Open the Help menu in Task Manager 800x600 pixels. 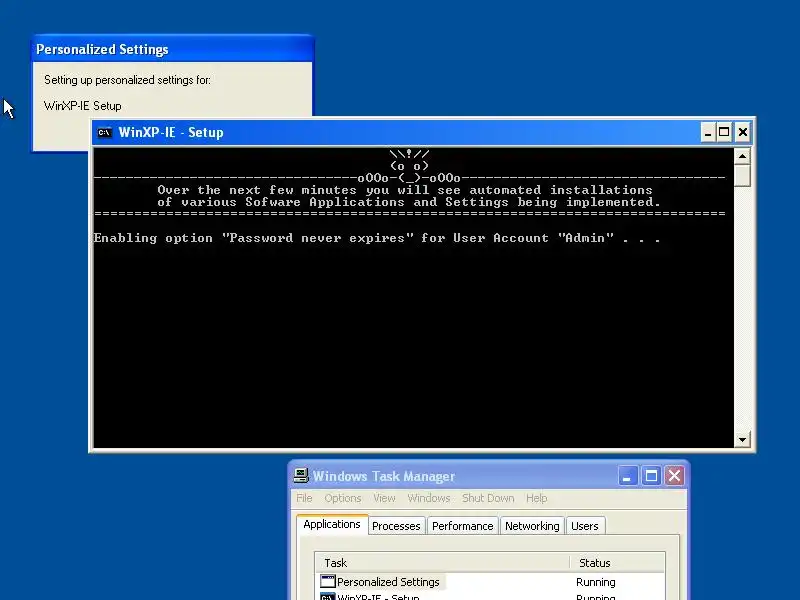point(536,498)
